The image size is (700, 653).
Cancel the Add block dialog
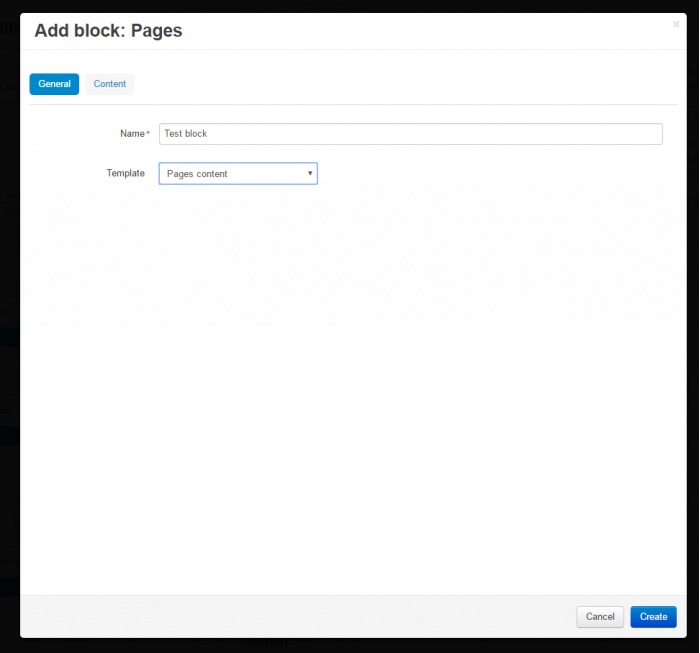pyautogui.click(x=600, y=616)
